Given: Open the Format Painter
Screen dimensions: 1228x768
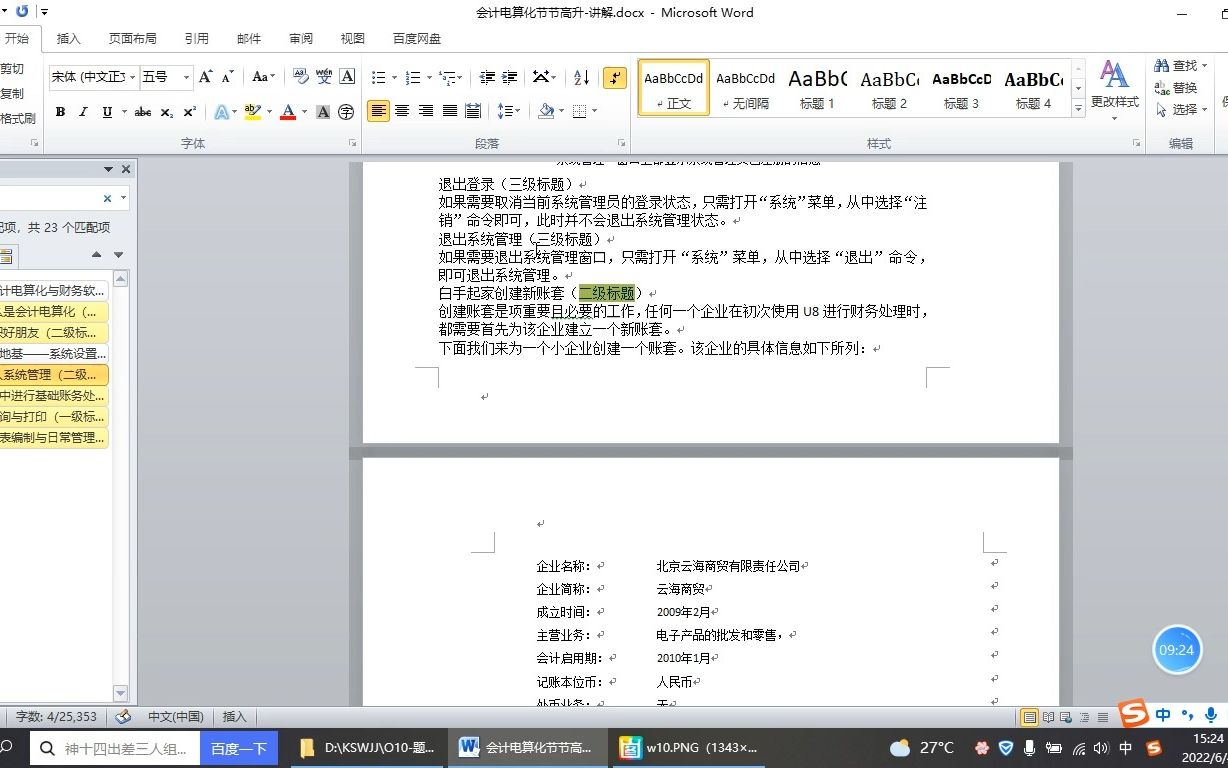Looking at the screenshot, I should coord(20,113).
